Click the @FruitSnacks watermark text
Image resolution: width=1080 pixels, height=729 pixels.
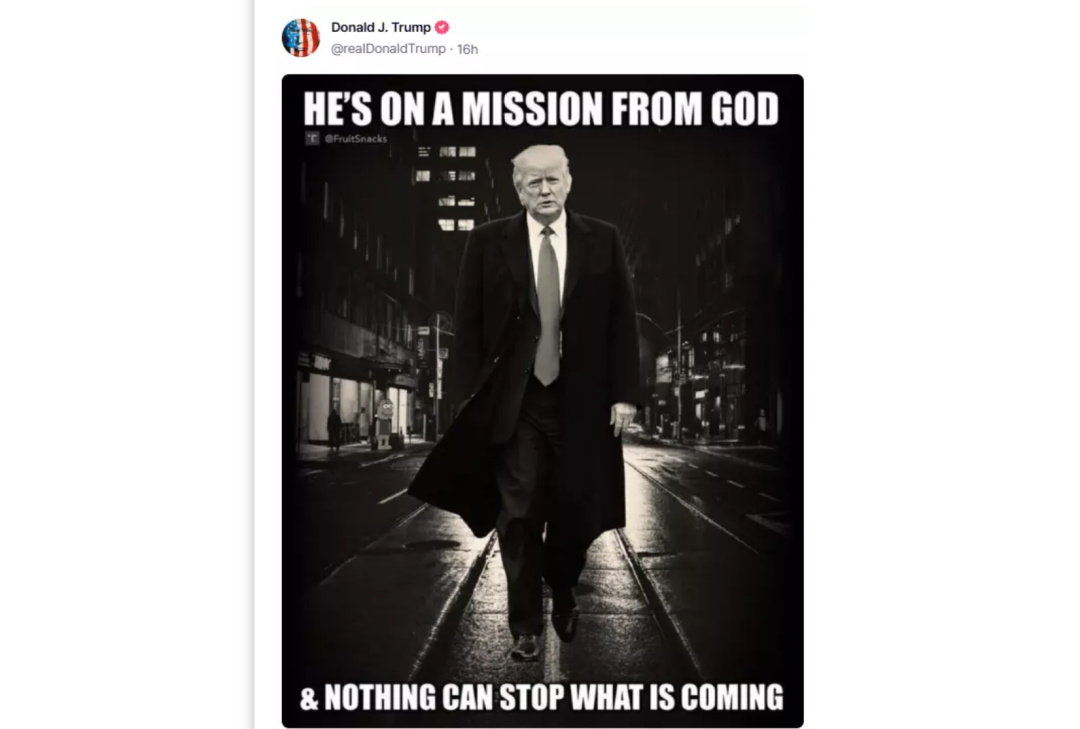356,138
